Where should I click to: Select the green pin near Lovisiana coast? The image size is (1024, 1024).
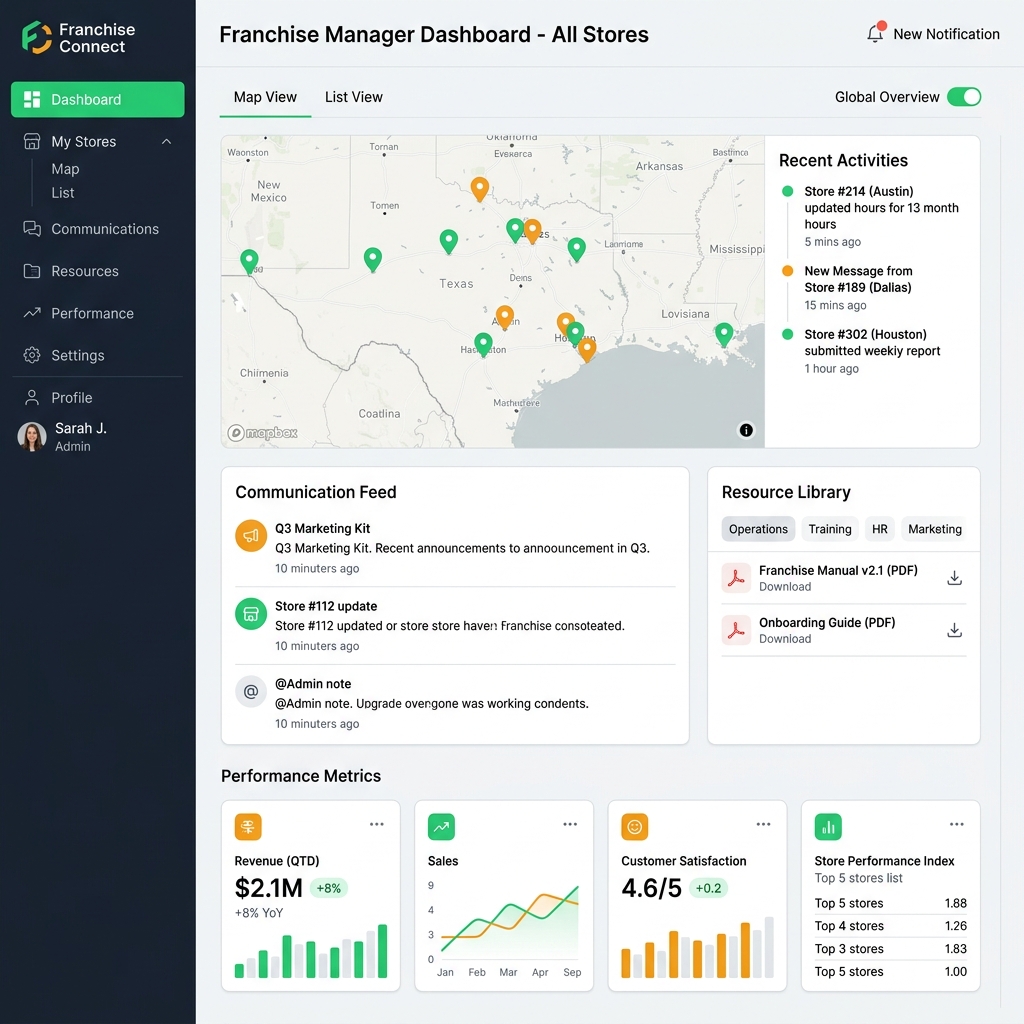724,334
